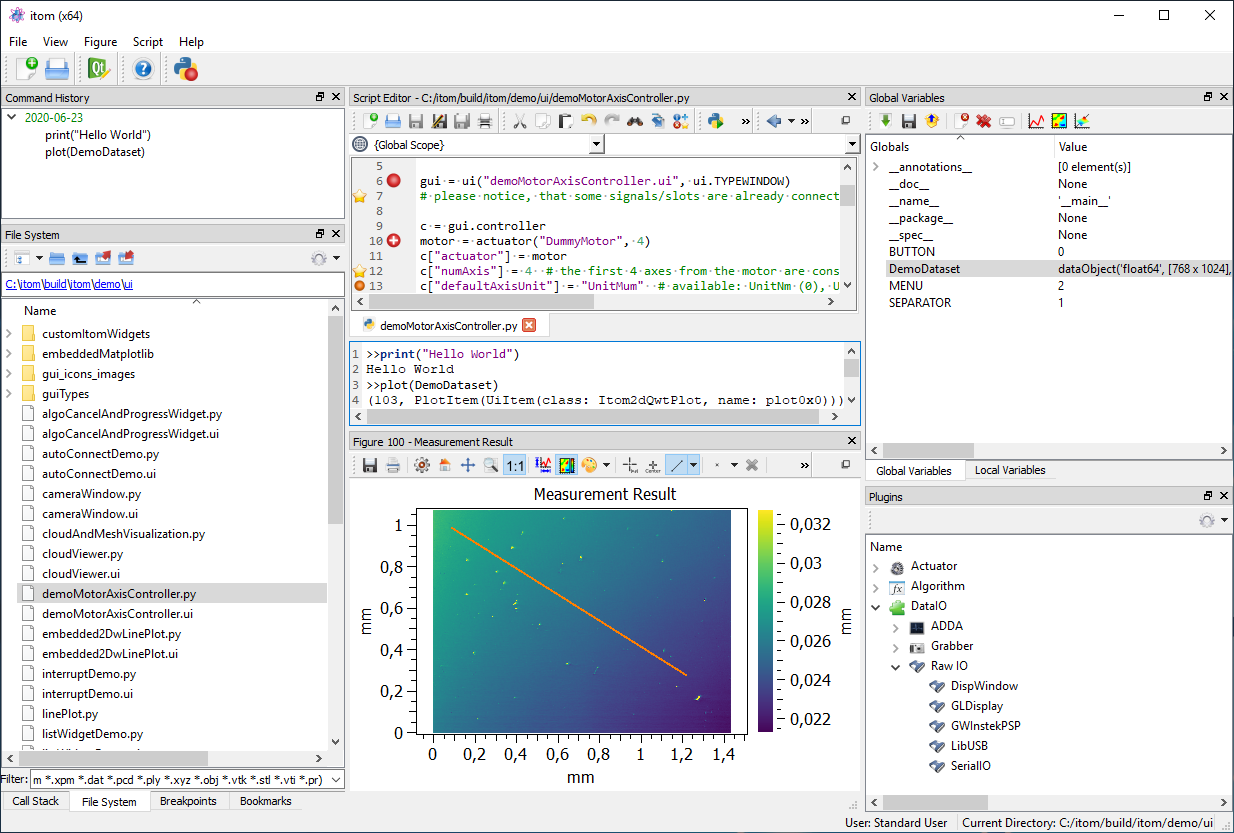Switch to the Local Variables tab
The height and width of the screenshot is (833, 1234).
pyautogui.click(x=1010, y=470)
